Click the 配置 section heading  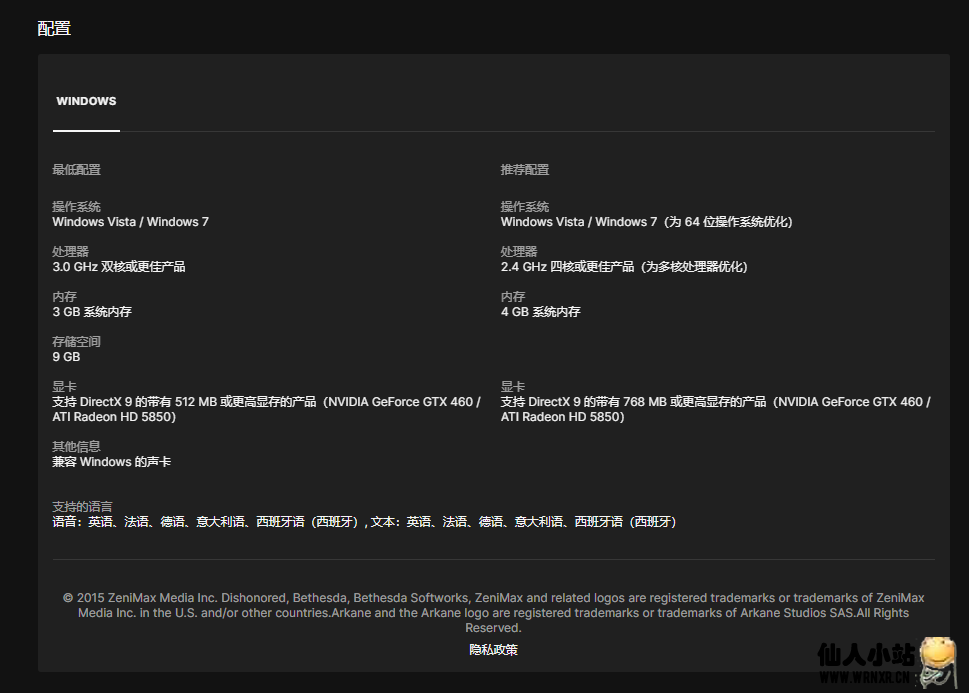pos(54,28)
